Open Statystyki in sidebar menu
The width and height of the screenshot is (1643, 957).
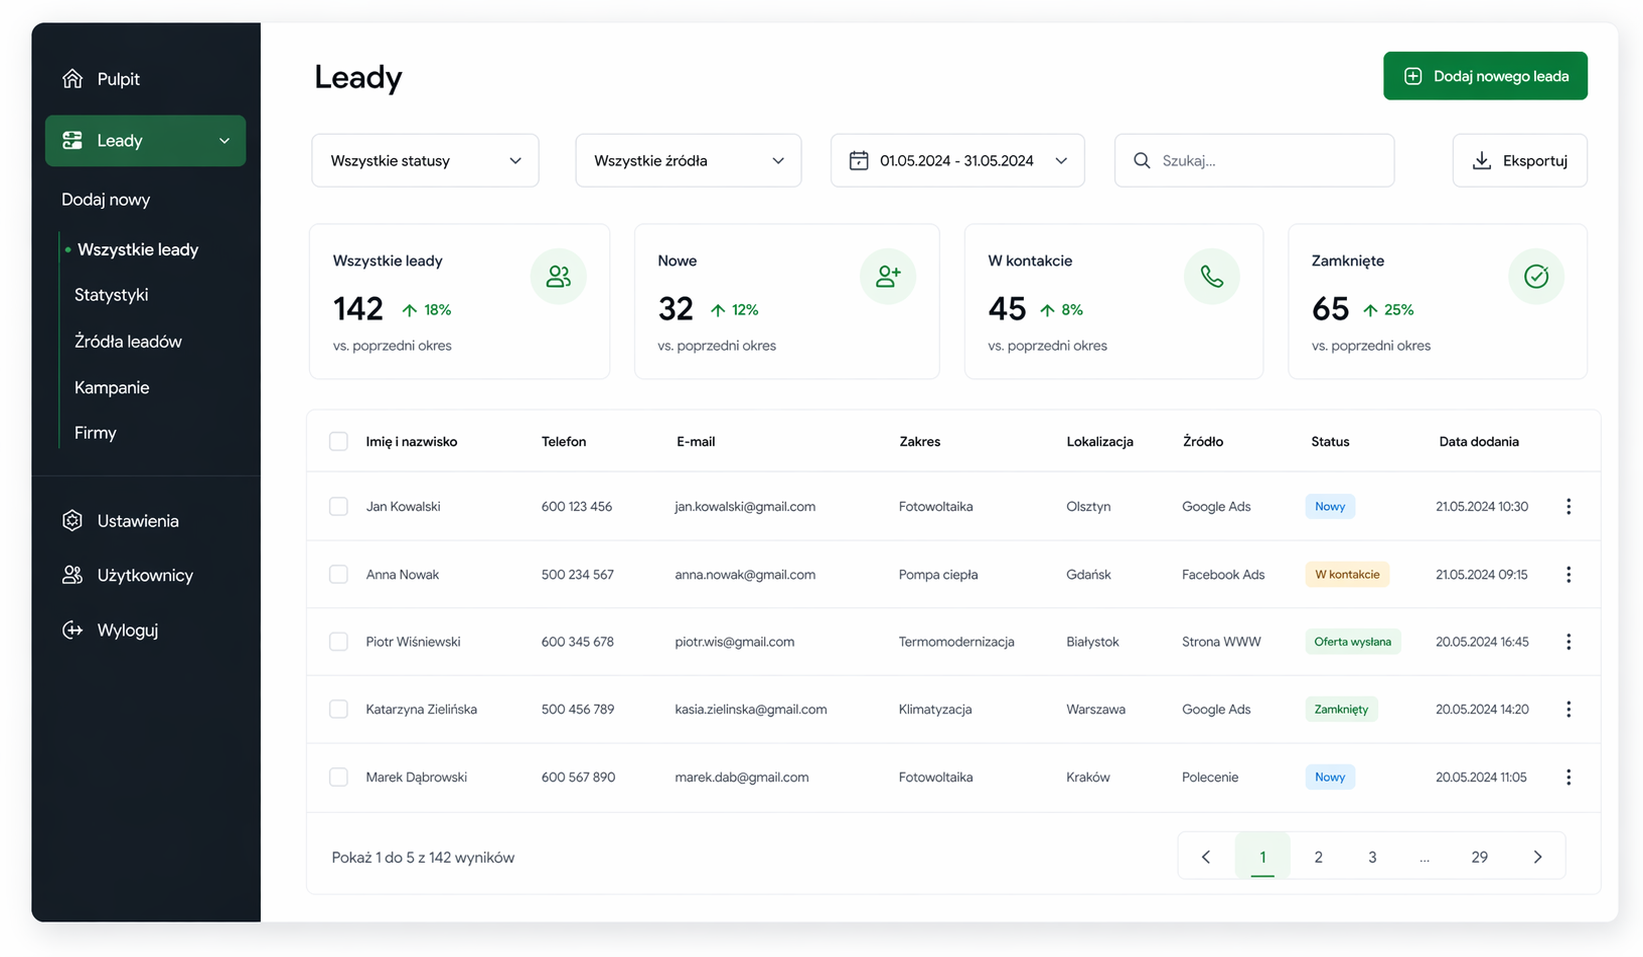pyautogui.click(x=111, y=295)
